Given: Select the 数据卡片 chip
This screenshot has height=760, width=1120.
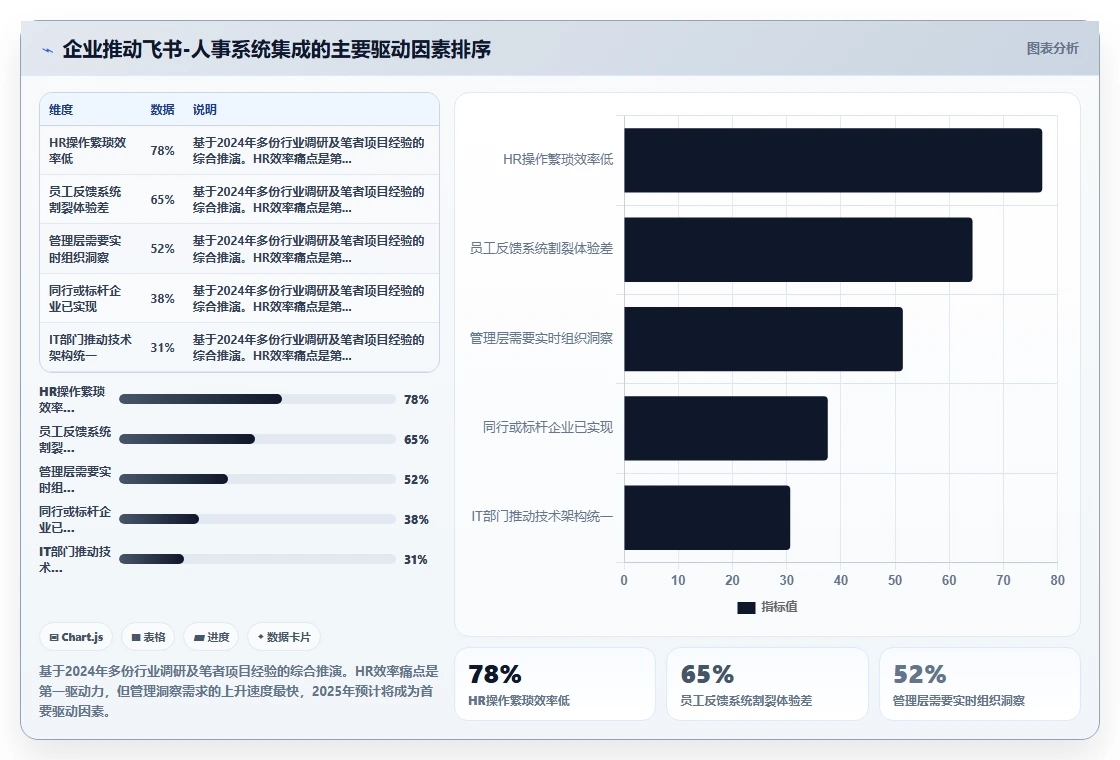Looking at the screenshot, I should click(284, 637).
